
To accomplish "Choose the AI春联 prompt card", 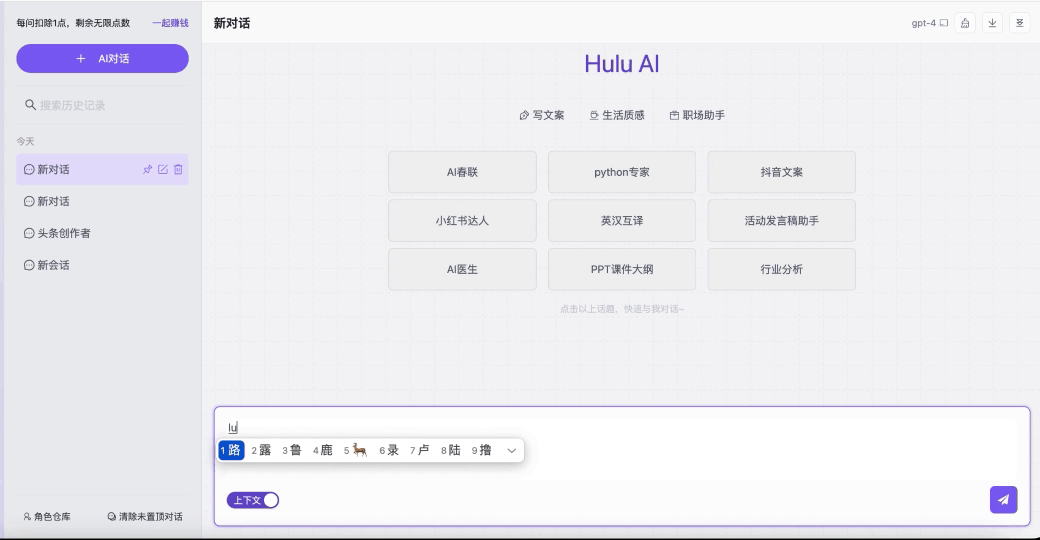I will [462, 172].
